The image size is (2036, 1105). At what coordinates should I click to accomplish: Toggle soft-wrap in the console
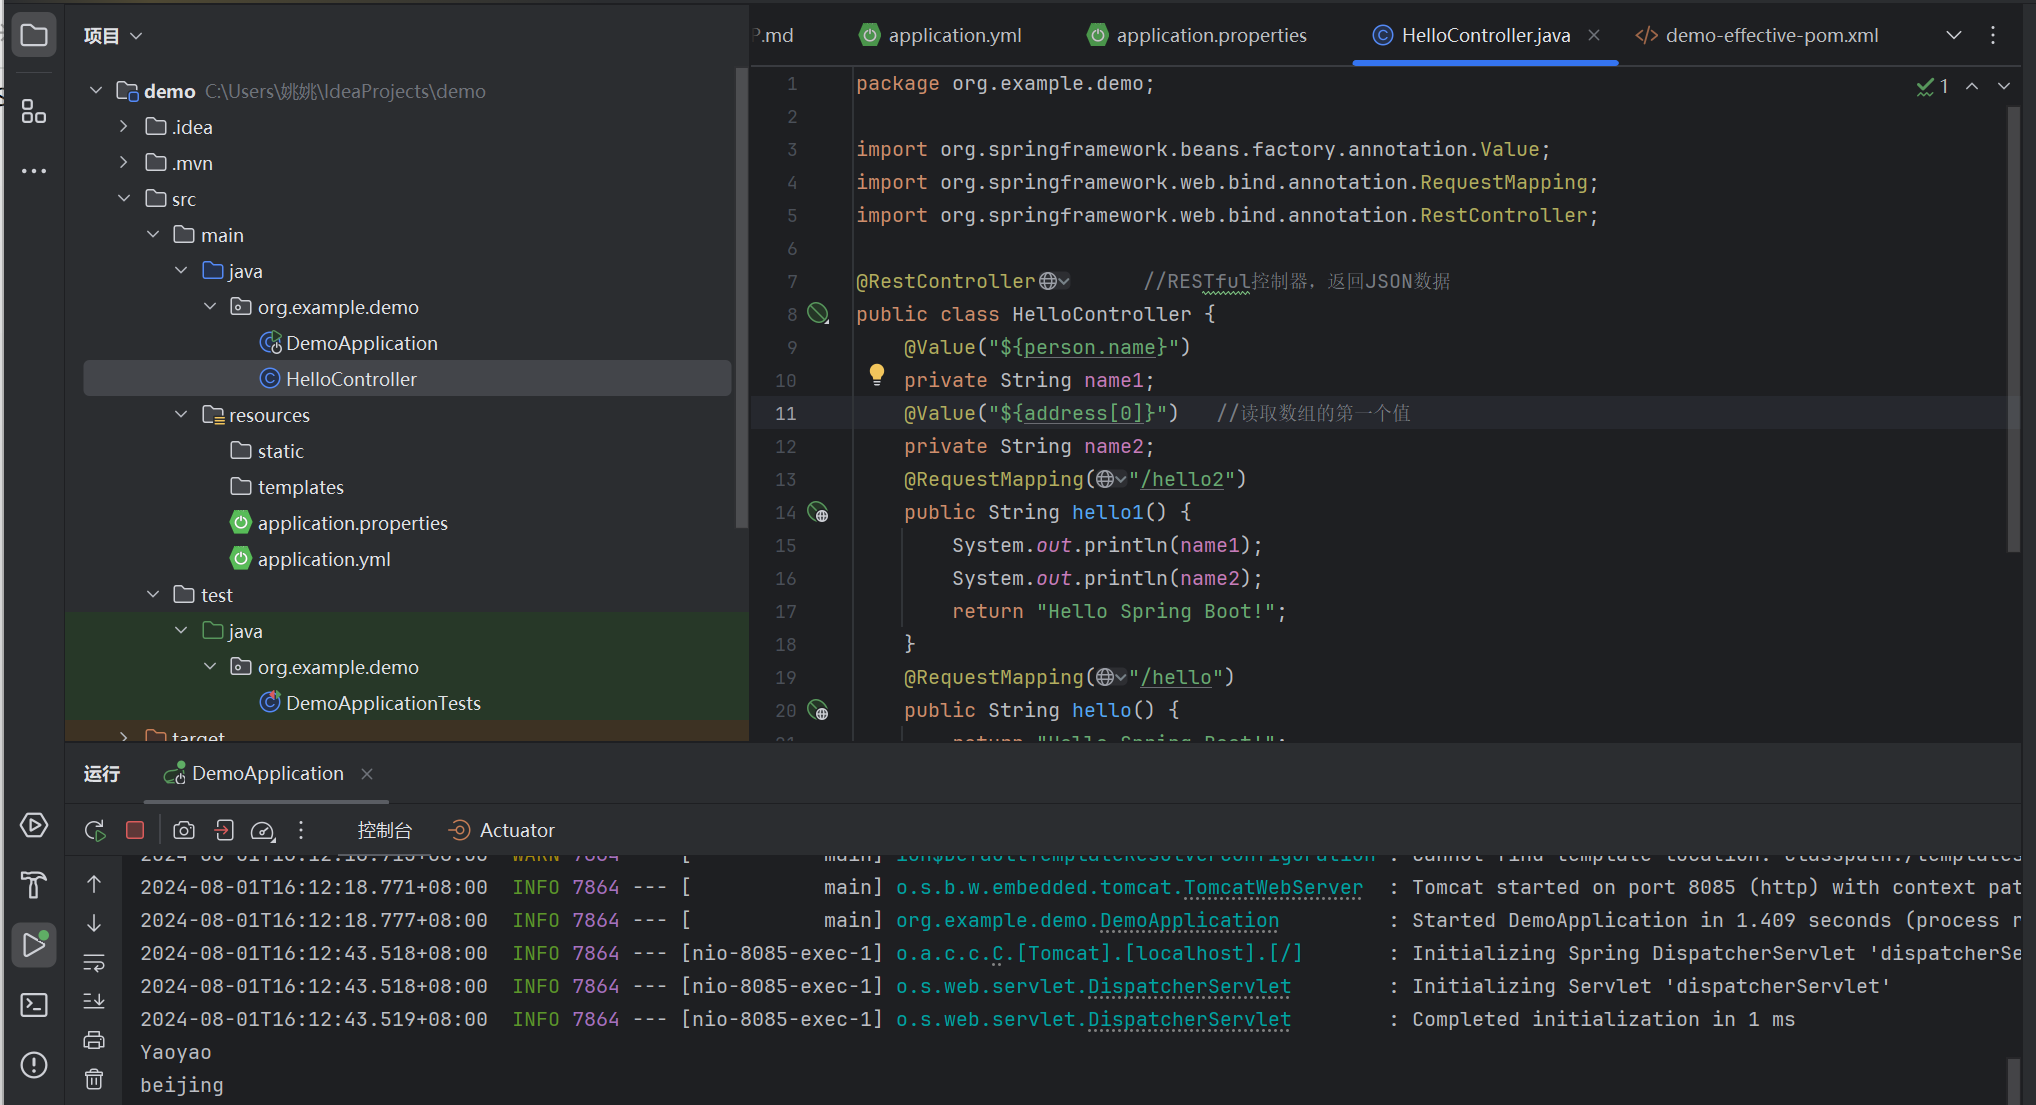94,963
